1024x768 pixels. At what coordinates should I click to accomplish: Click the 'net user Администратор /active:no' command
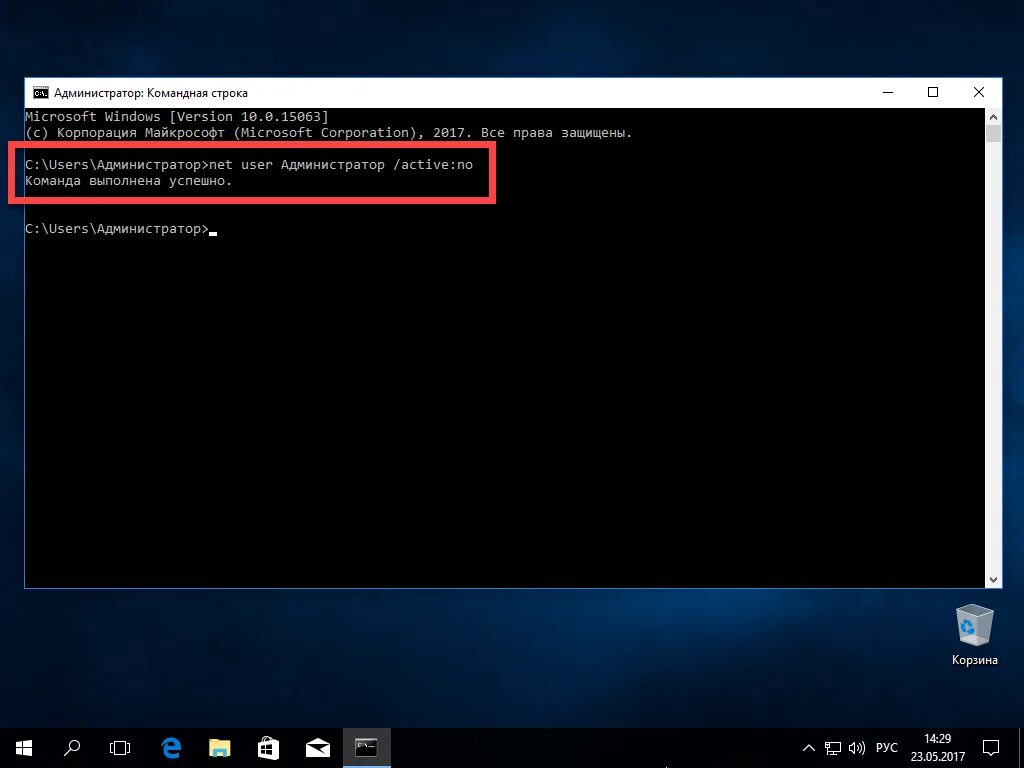341,165
